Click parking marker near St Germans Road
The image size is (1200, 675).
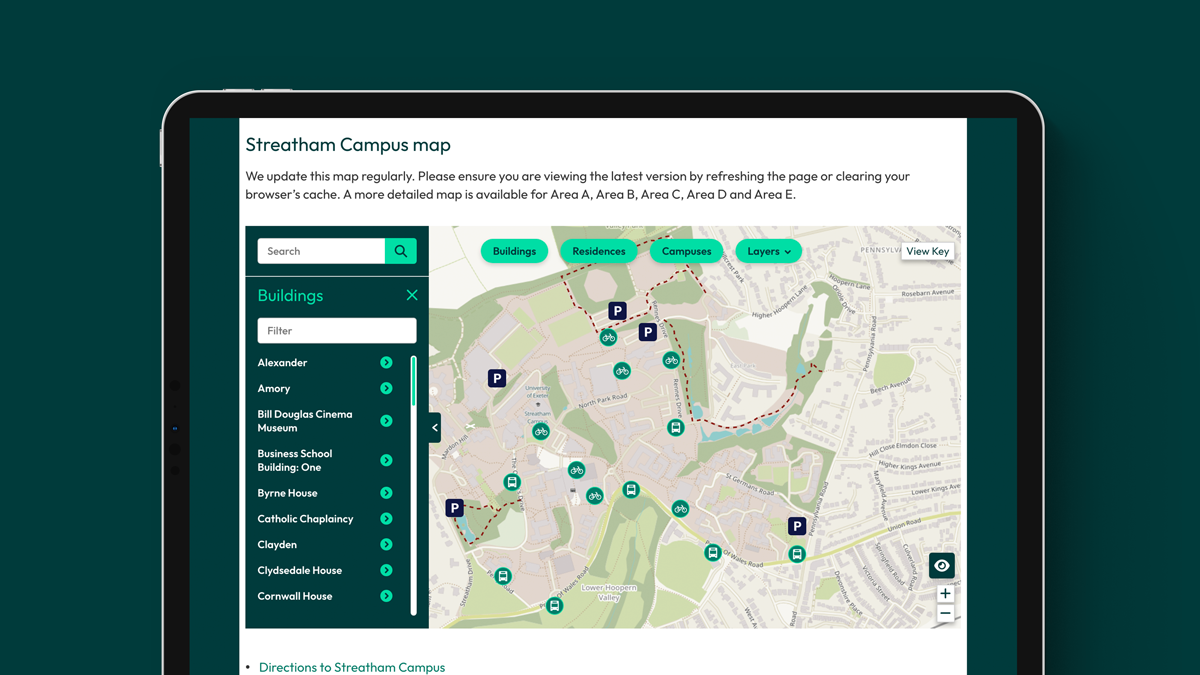point(797,526)
